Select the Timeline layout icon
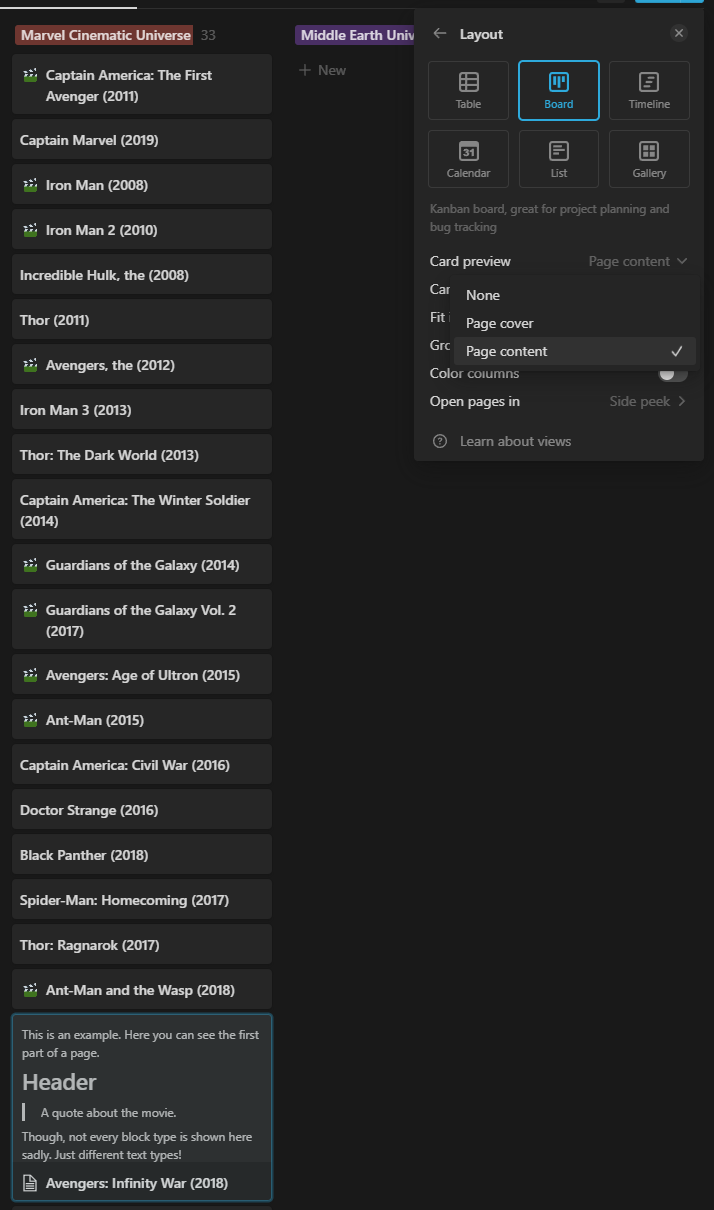Image resolution: width=714 pixels, height=1210 pixels. [x=649, y=82]
